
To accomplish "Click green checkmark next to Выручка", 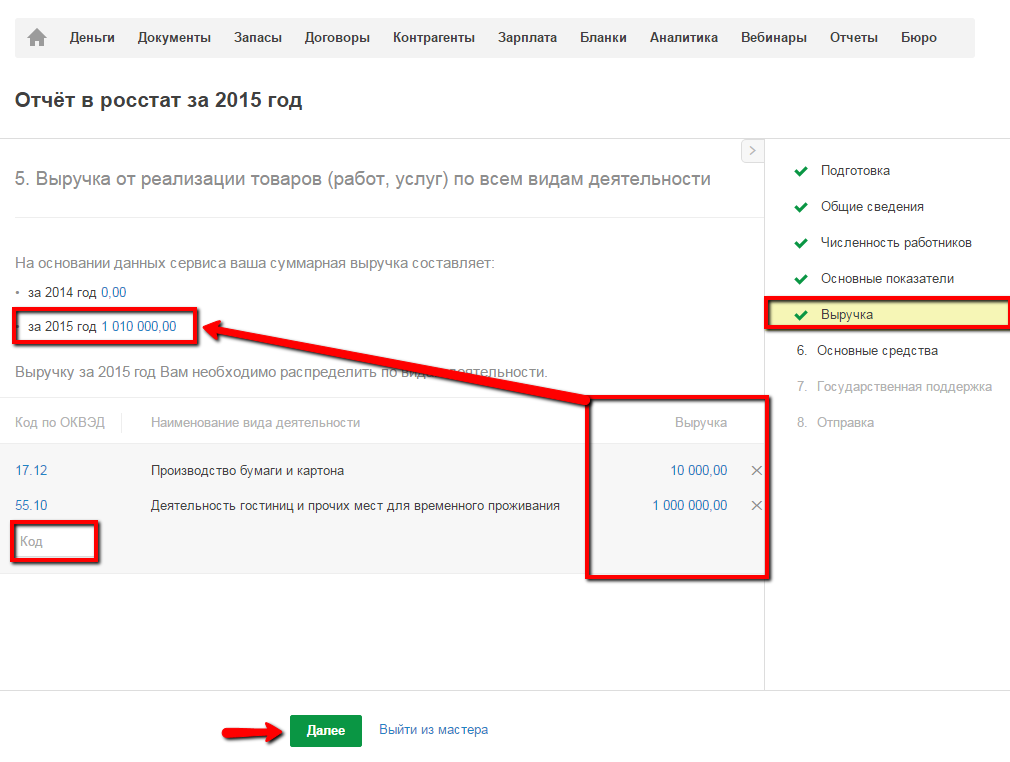I will point(801,316).
